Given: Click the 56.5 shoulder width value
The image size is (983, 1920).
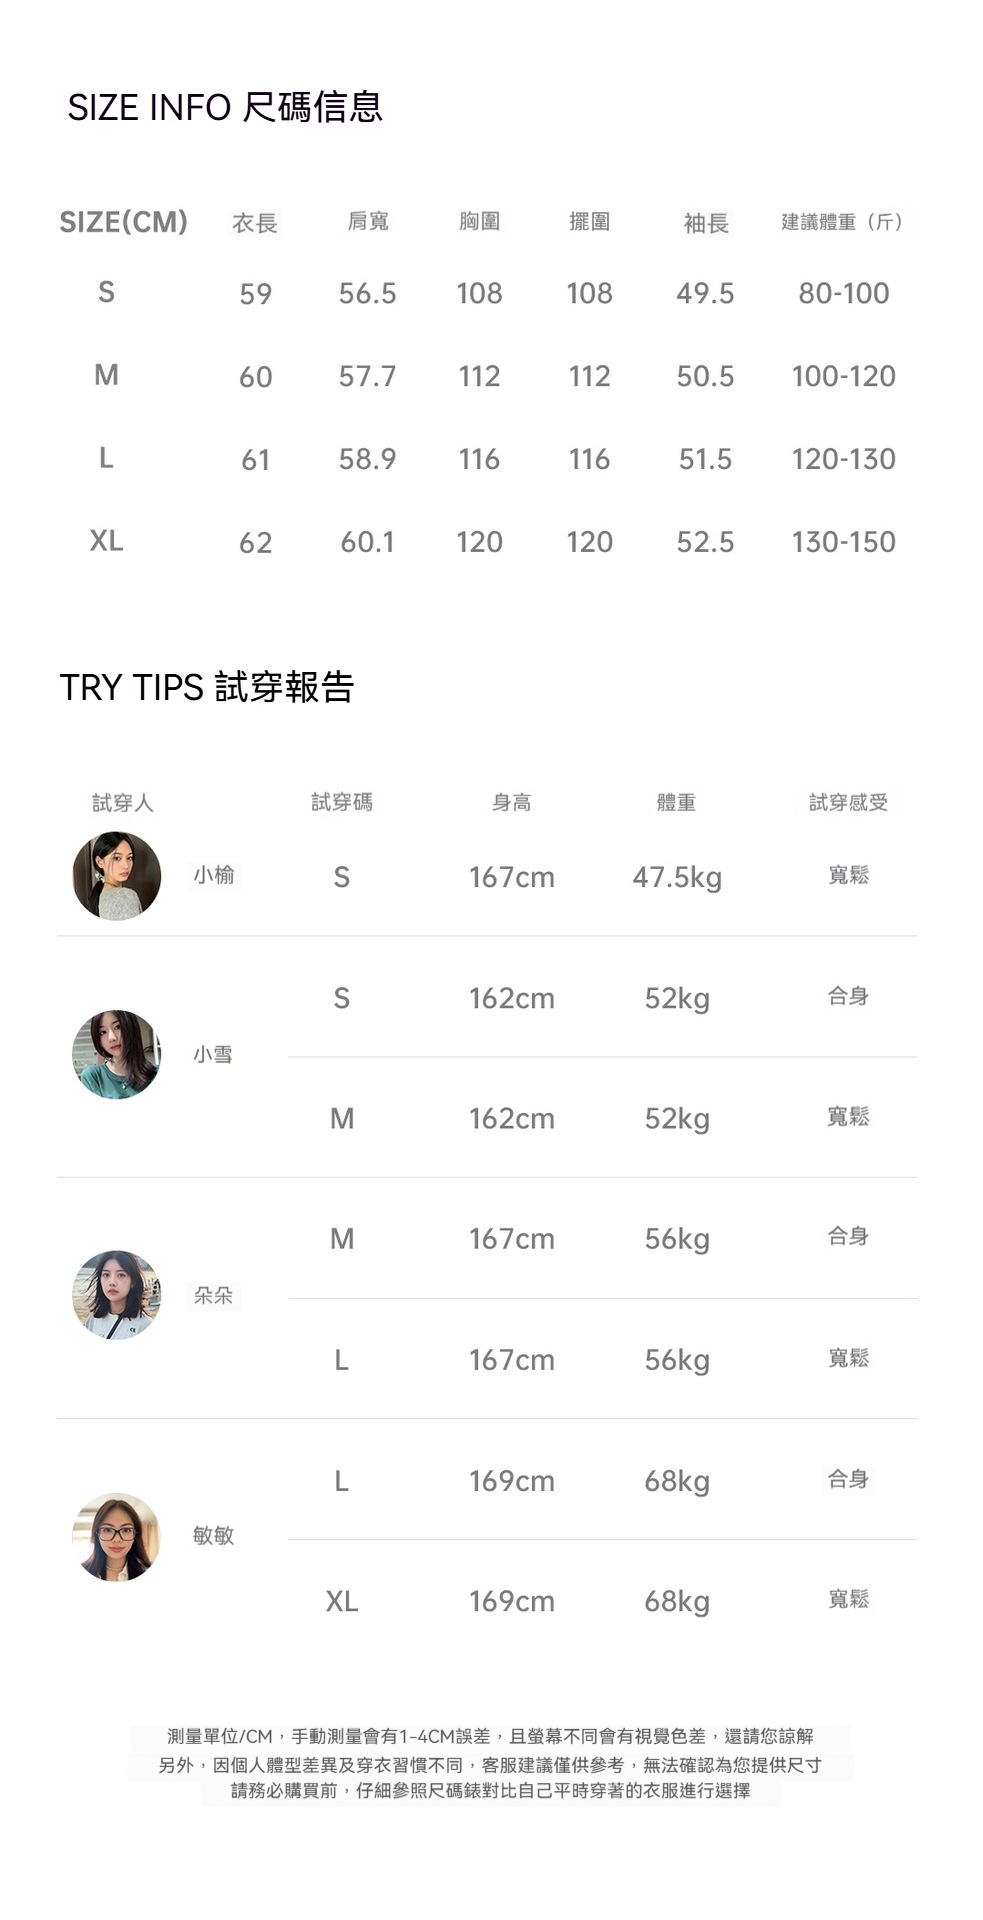Looking at the screenshot, I should tap(367, 293).
